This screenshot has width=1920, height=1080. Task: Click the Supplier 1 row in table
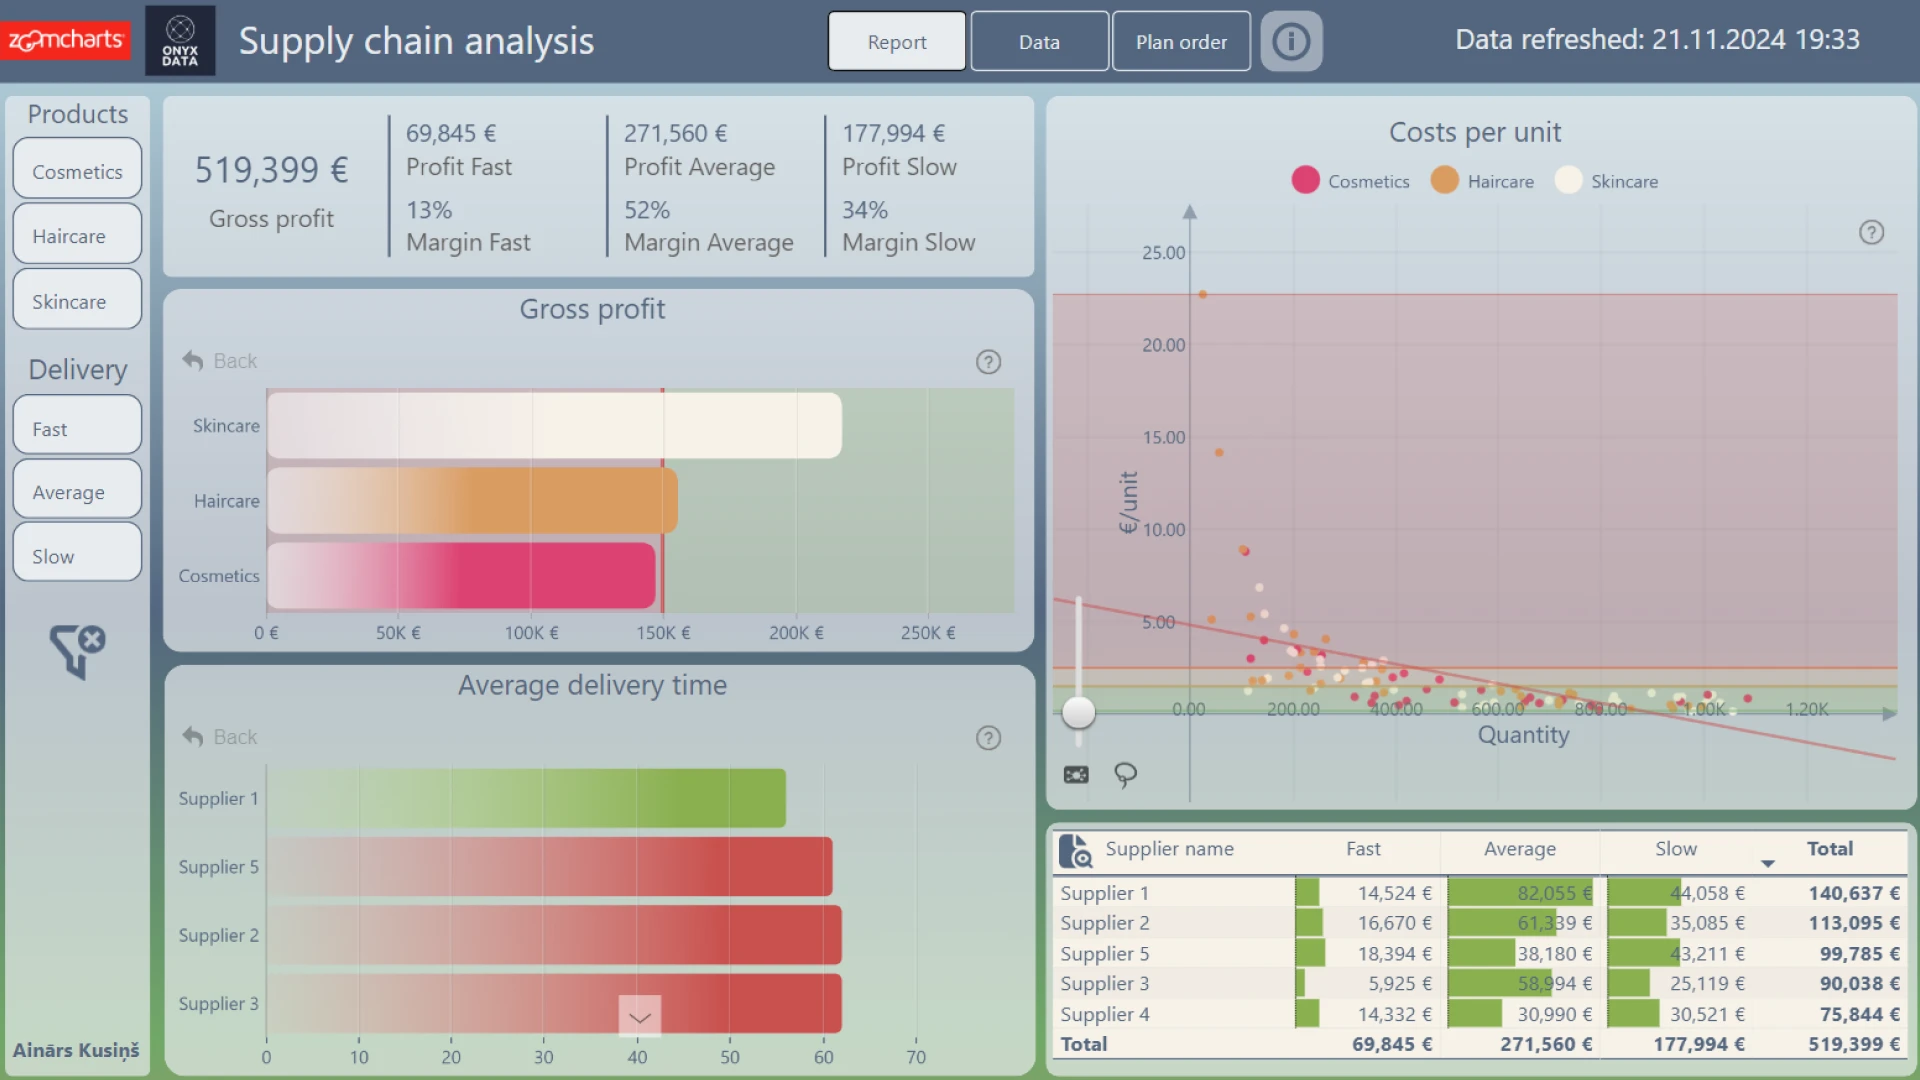coord(1480,893)
